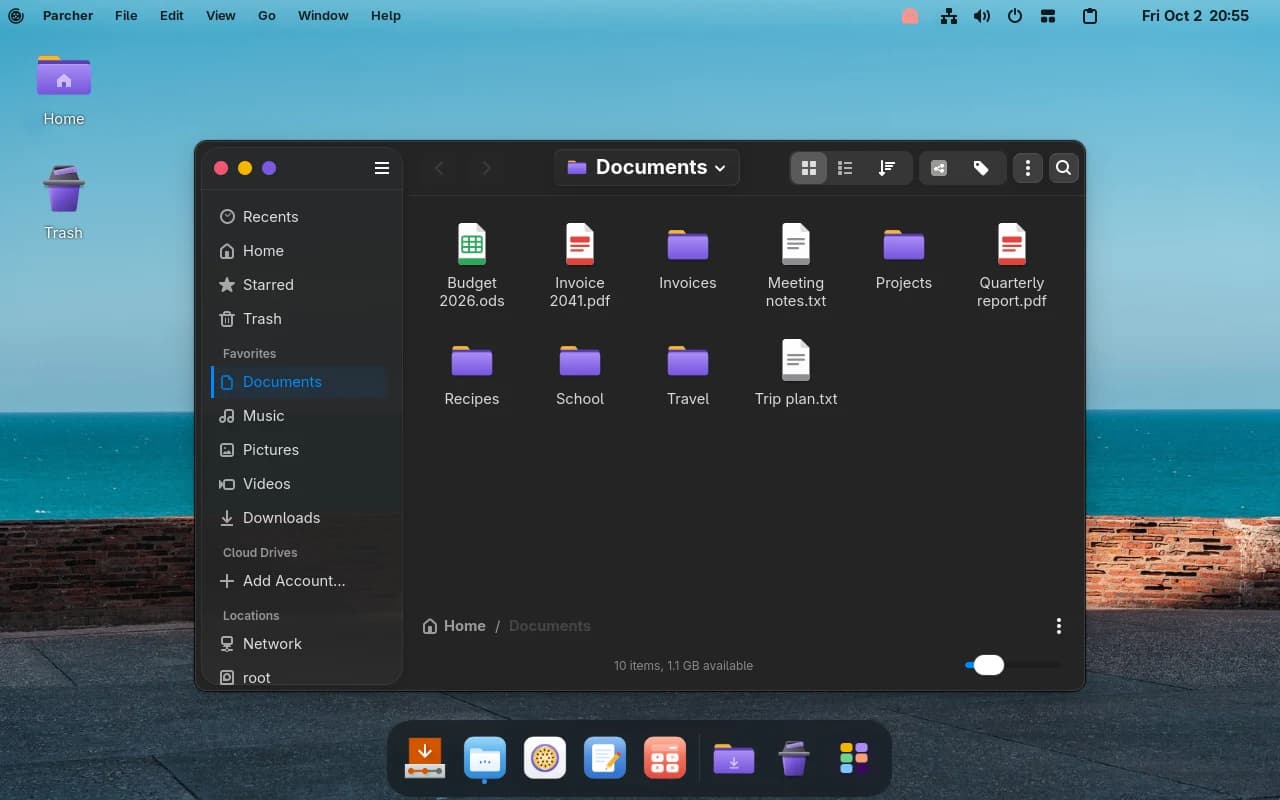This screenshot has height=800, width=1280.
Task: Open Recents in the sidebar
Action: click(x=299, y=217)
